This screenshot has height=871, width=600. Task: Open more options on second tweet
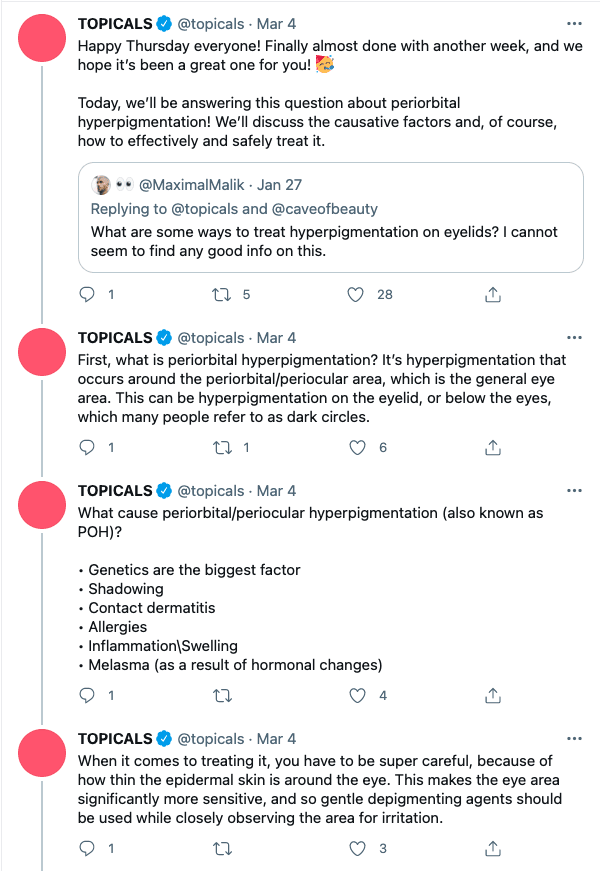573,338
